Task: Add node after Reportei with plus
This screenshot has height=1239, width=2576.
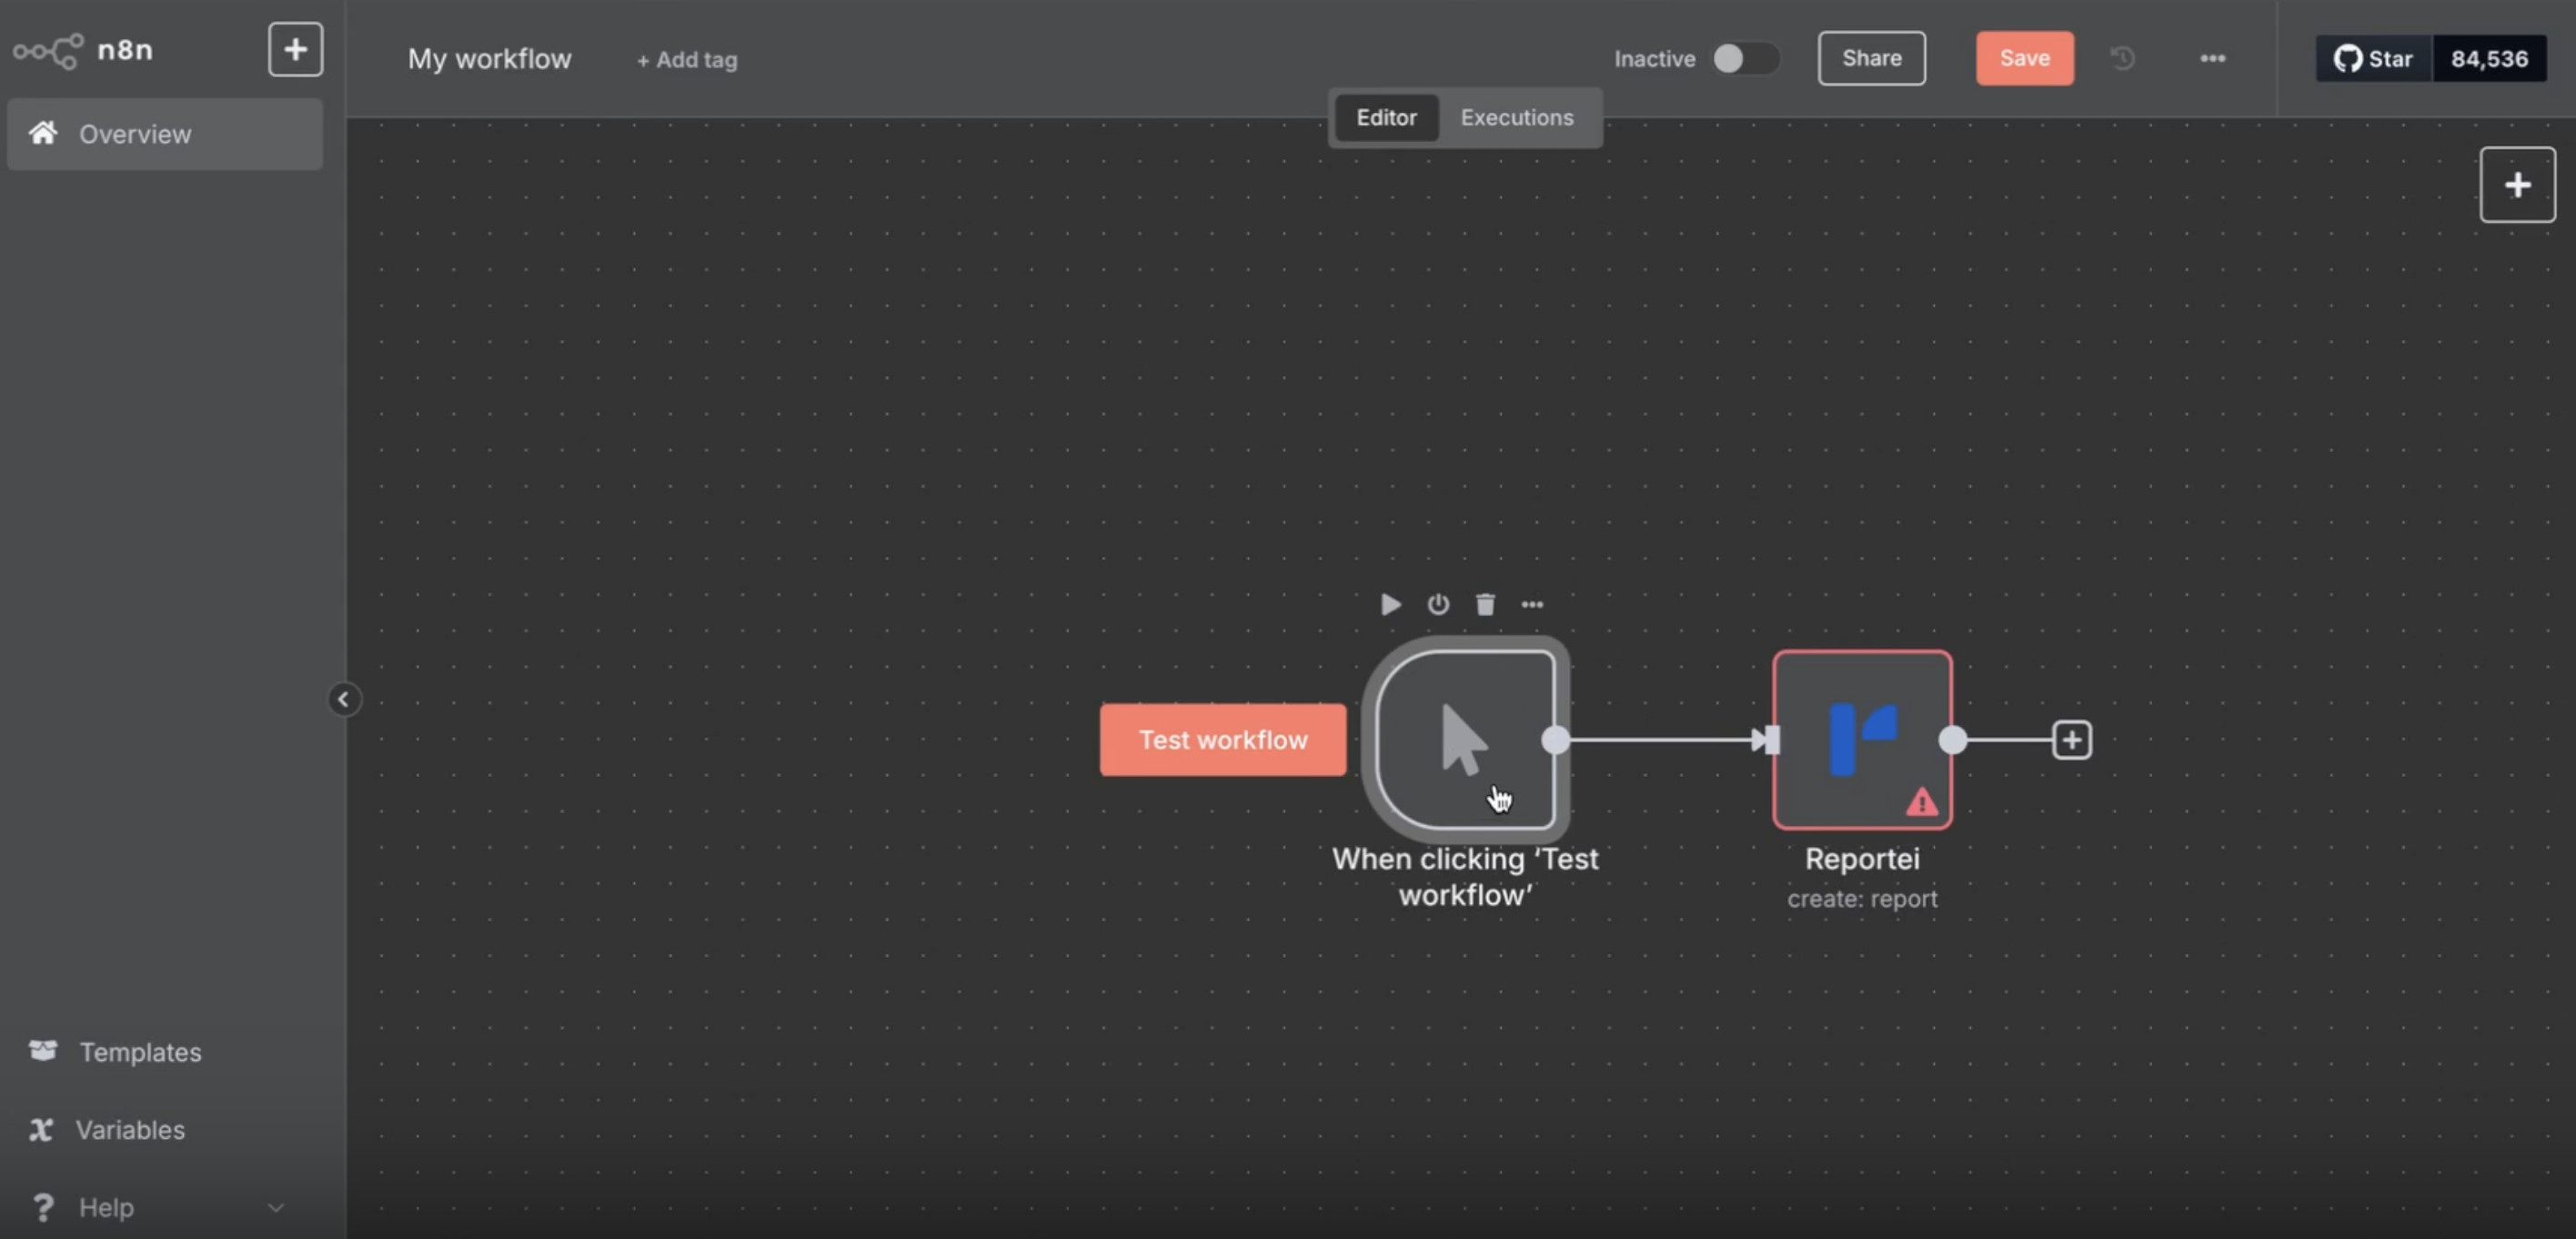Action: point(2071,740)
